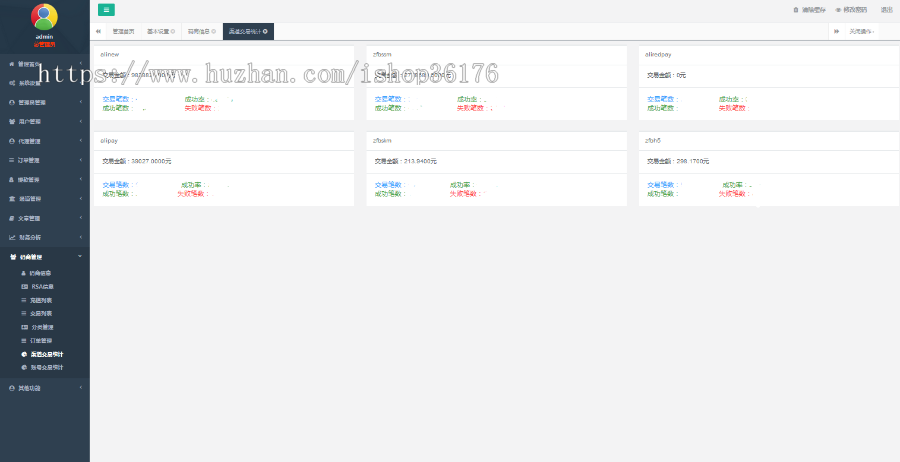Click the 系统设置 gears icon in the sidebar

(12, 83)
